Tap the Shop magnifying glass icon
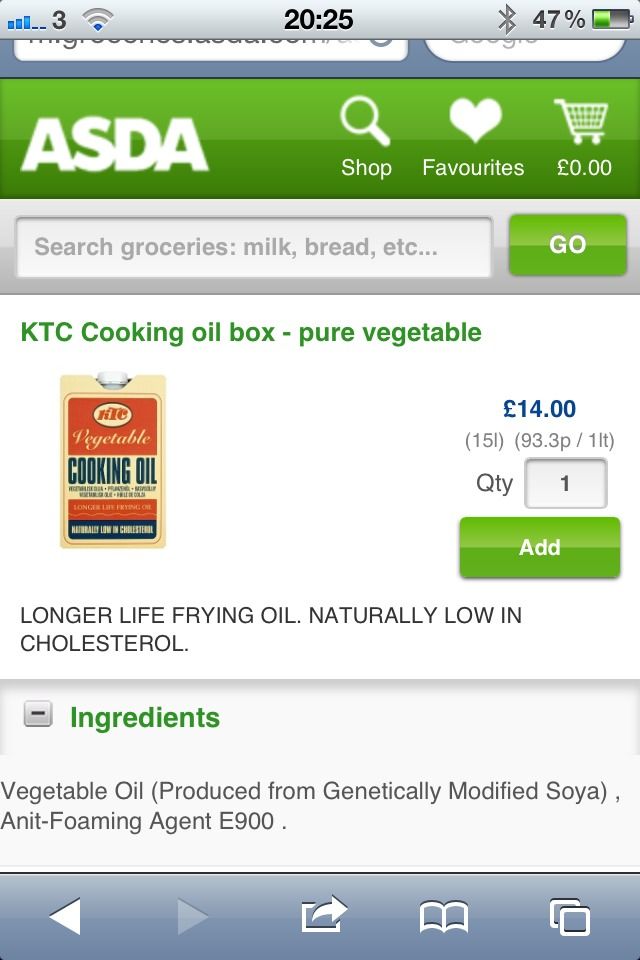 (x=365, y=121)
